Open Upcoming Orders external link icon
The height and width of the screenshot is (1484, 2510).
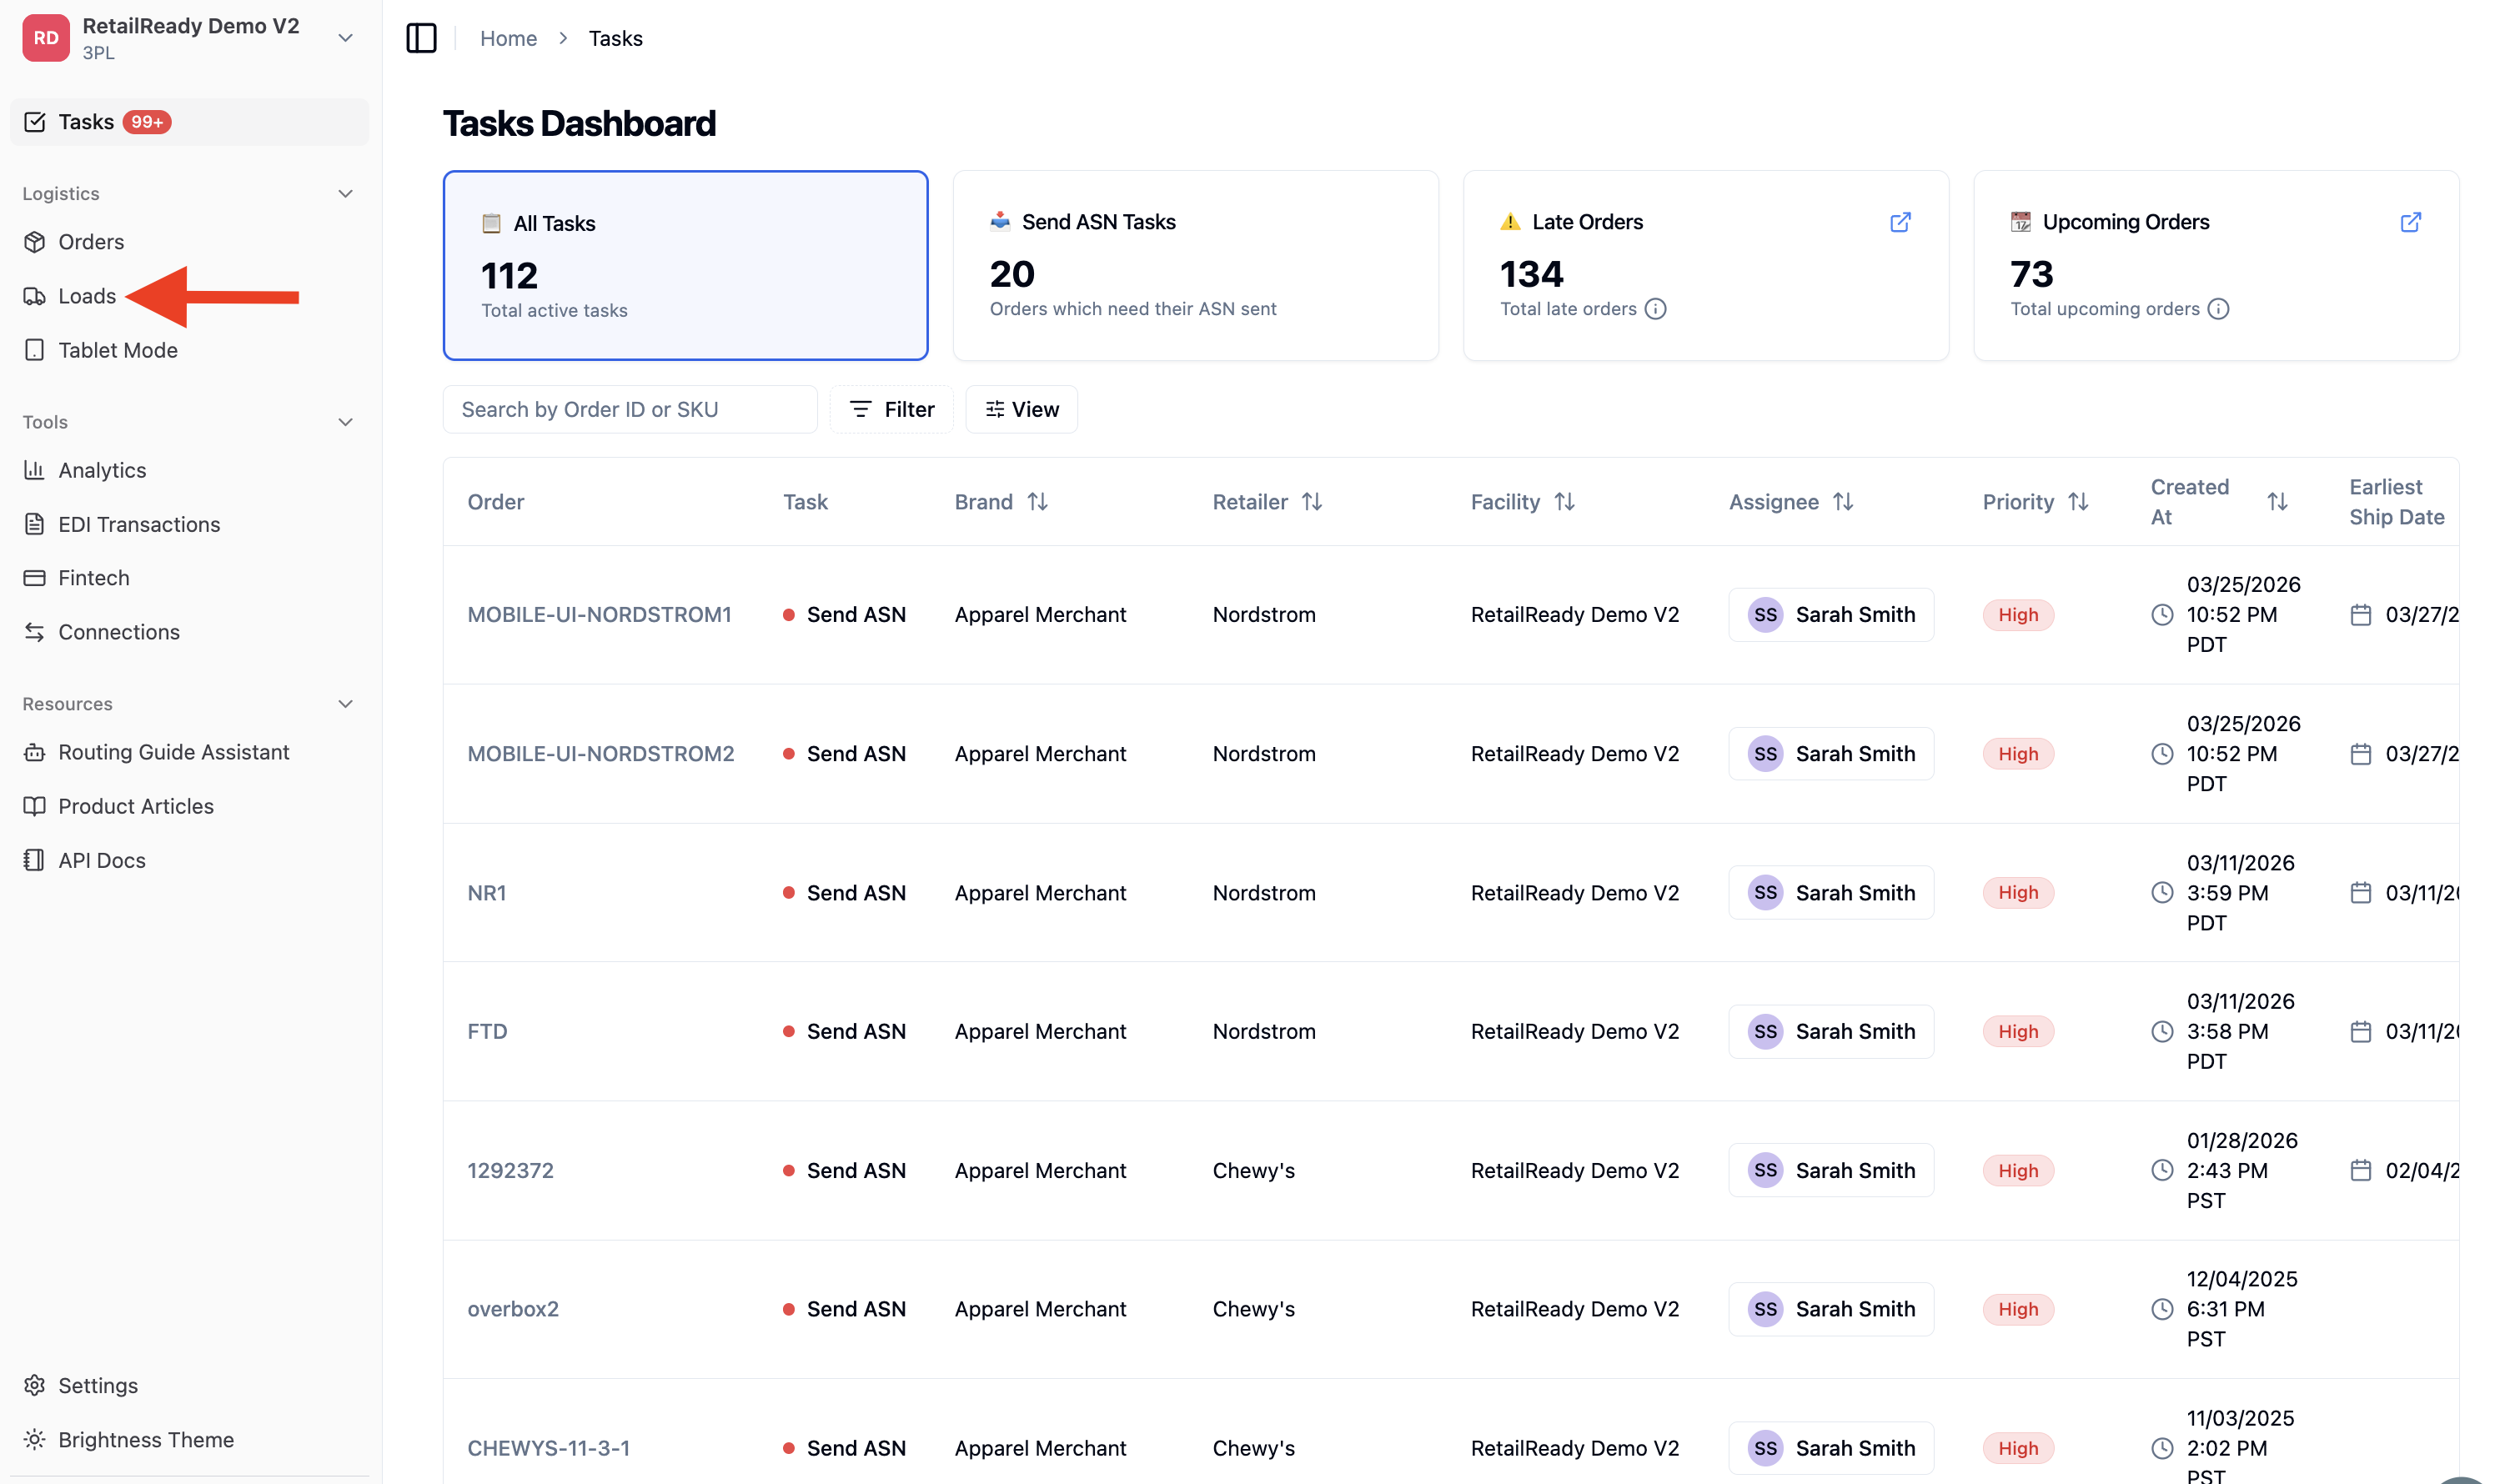point(2410,222)
